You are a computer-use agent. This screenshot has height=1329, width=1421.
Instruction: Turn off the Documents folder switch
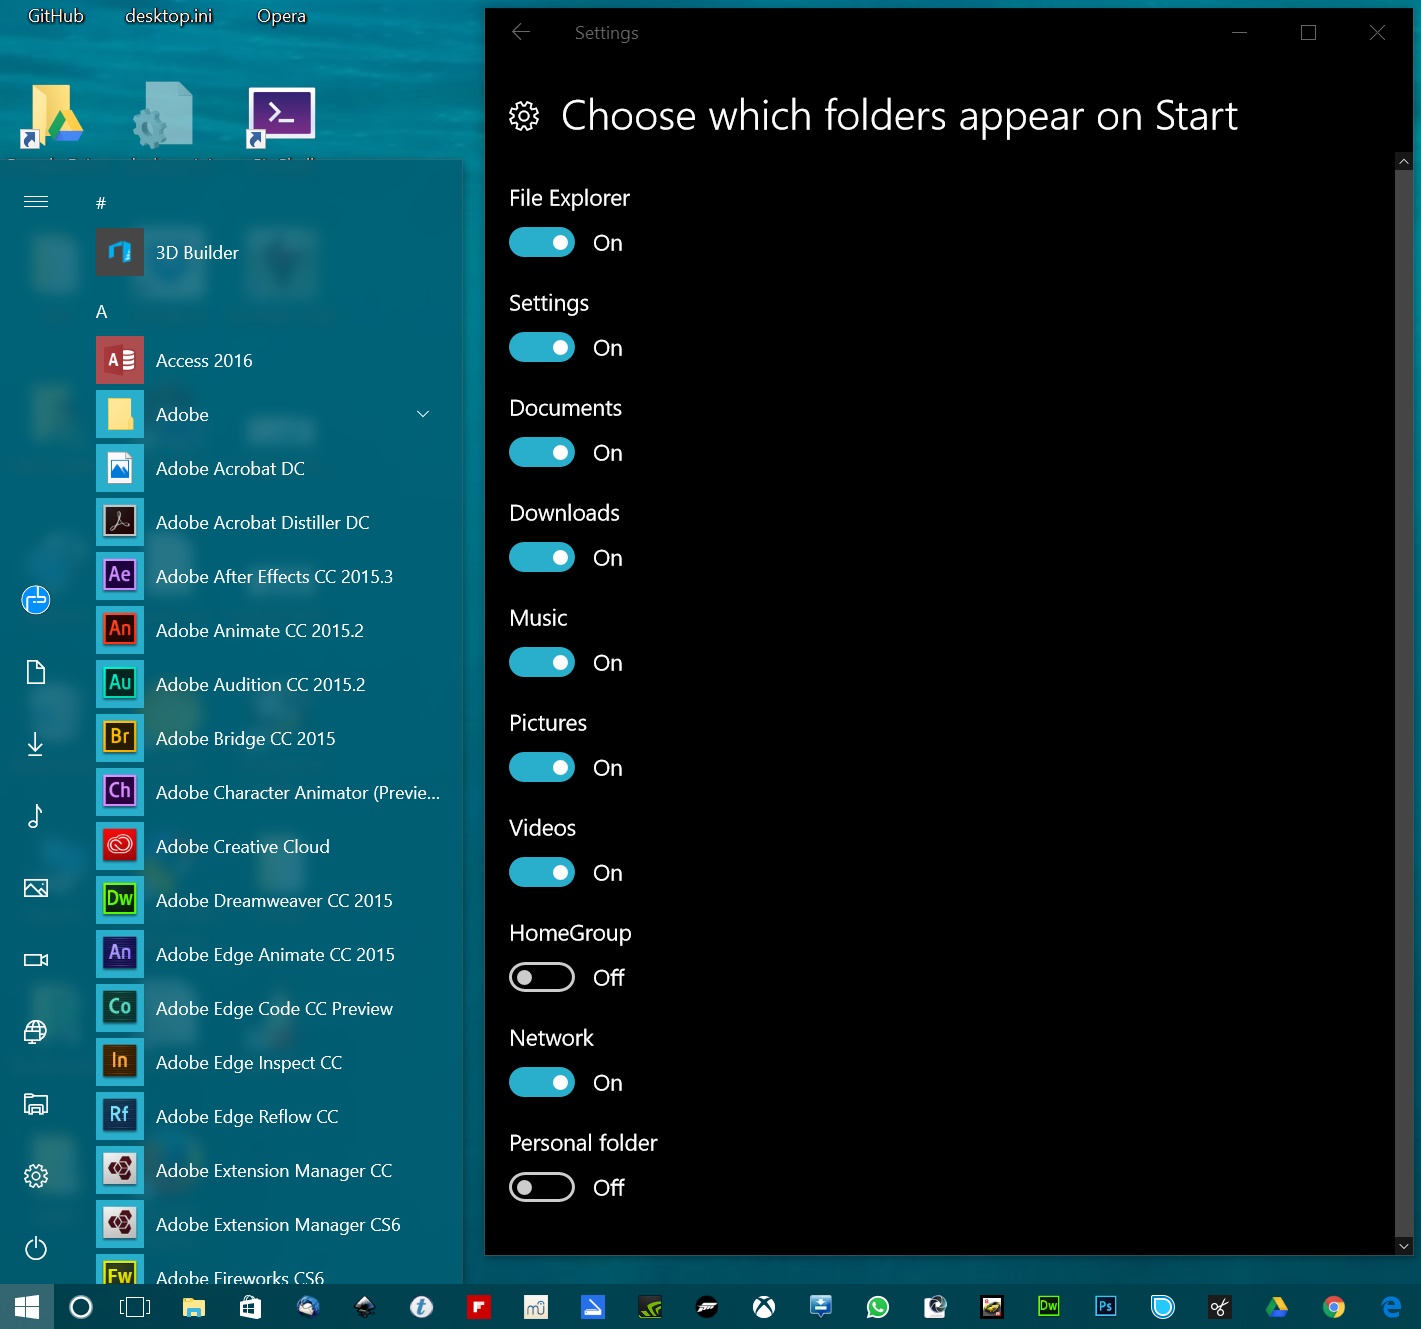(542, 453)
